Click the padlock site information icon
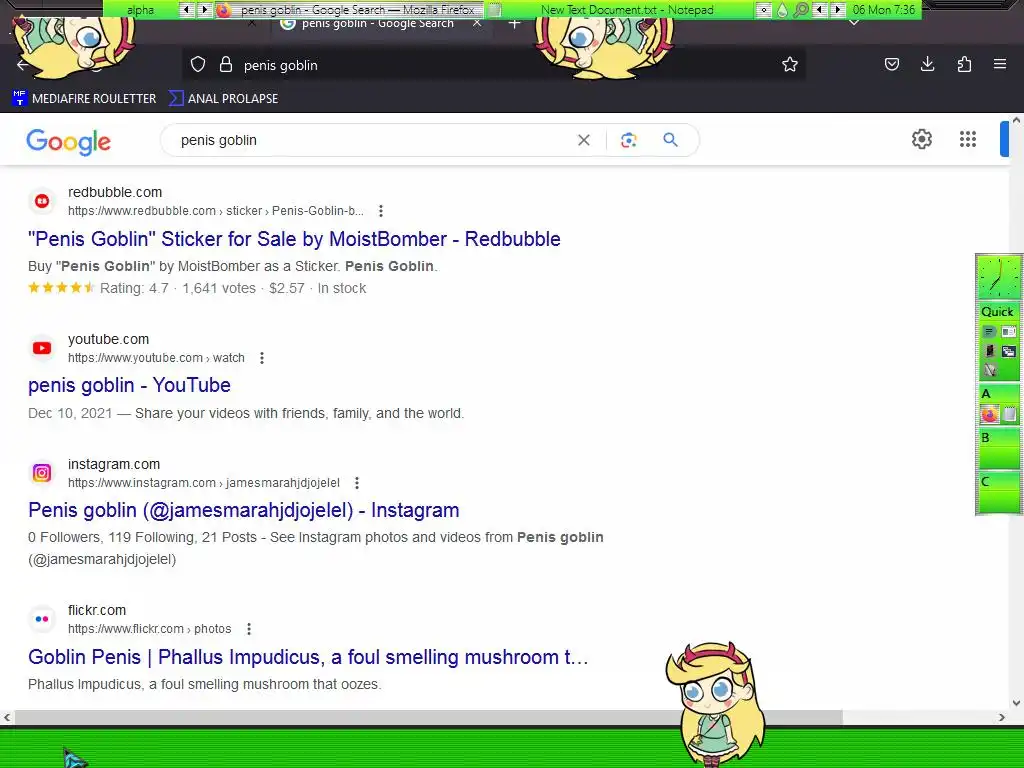The width and height of the screenshot is (1024, 768). click(226, 64)
